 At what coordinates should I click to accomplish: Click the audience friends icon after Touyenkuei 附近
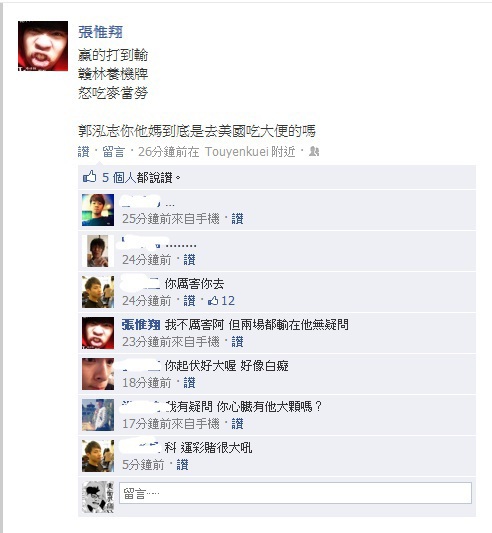coord(314,152)
